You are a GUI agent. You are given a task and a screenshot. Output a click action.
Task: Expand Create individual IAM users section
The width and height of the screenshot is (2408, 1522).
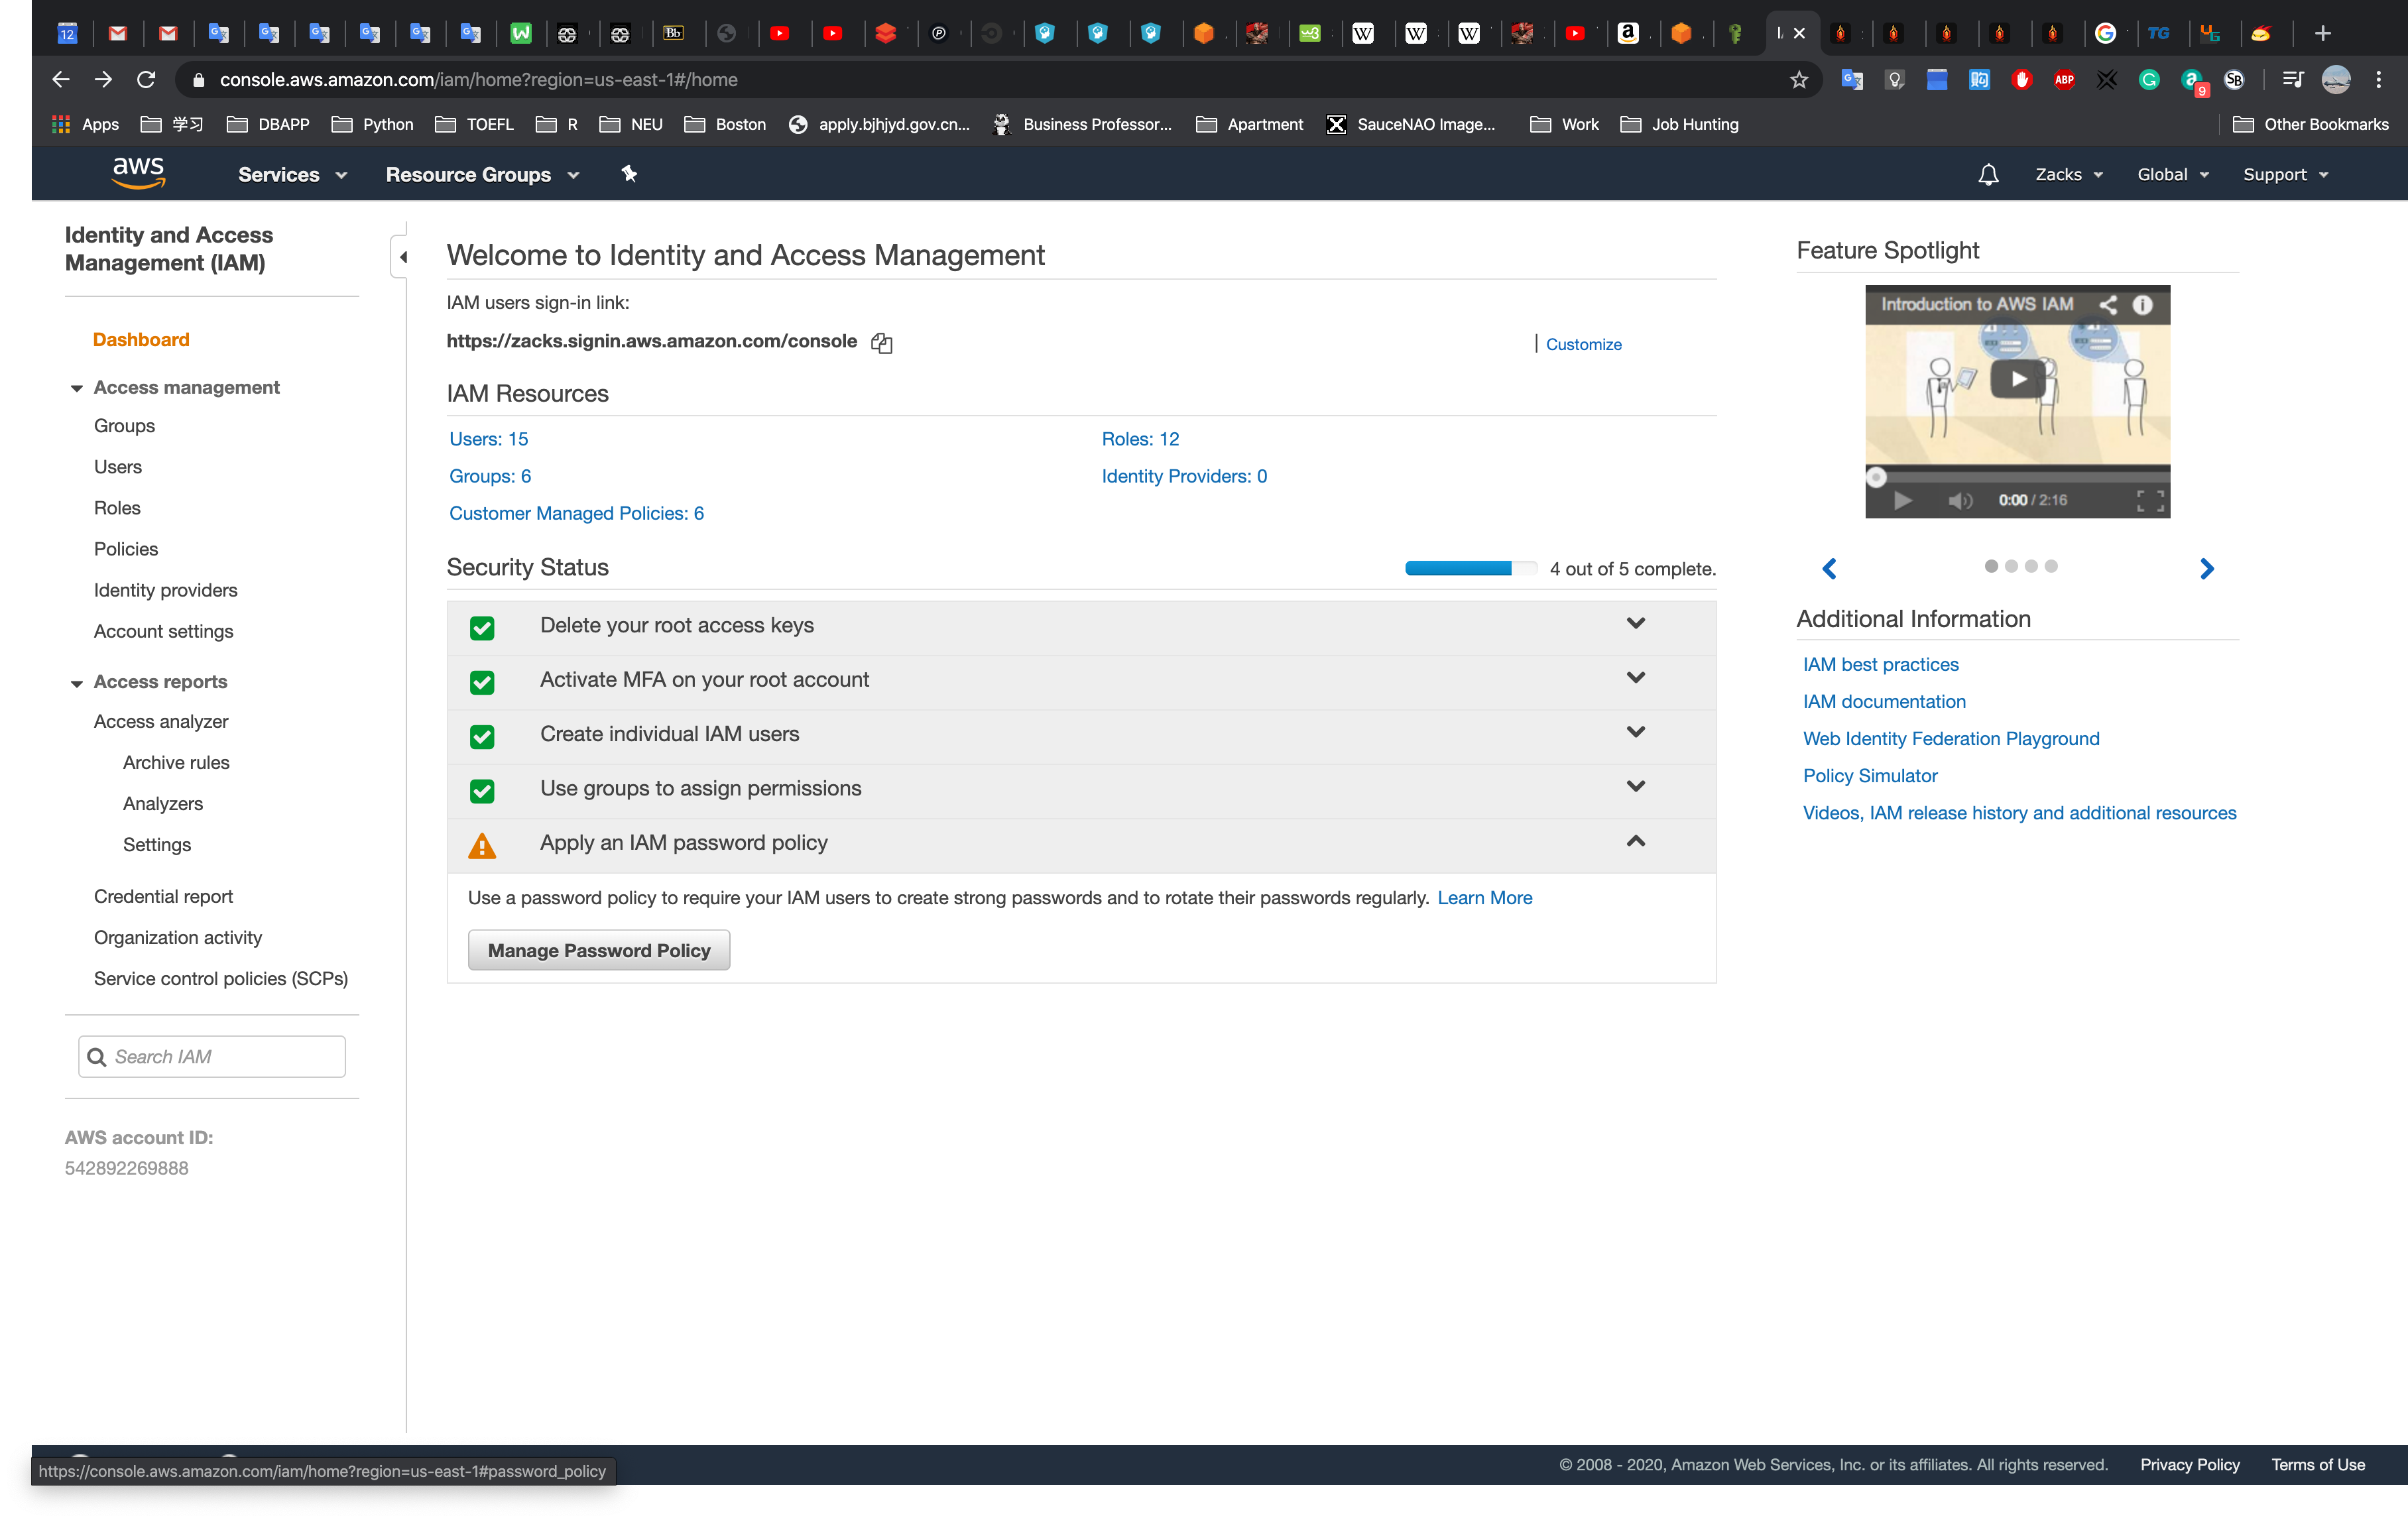1635,732
